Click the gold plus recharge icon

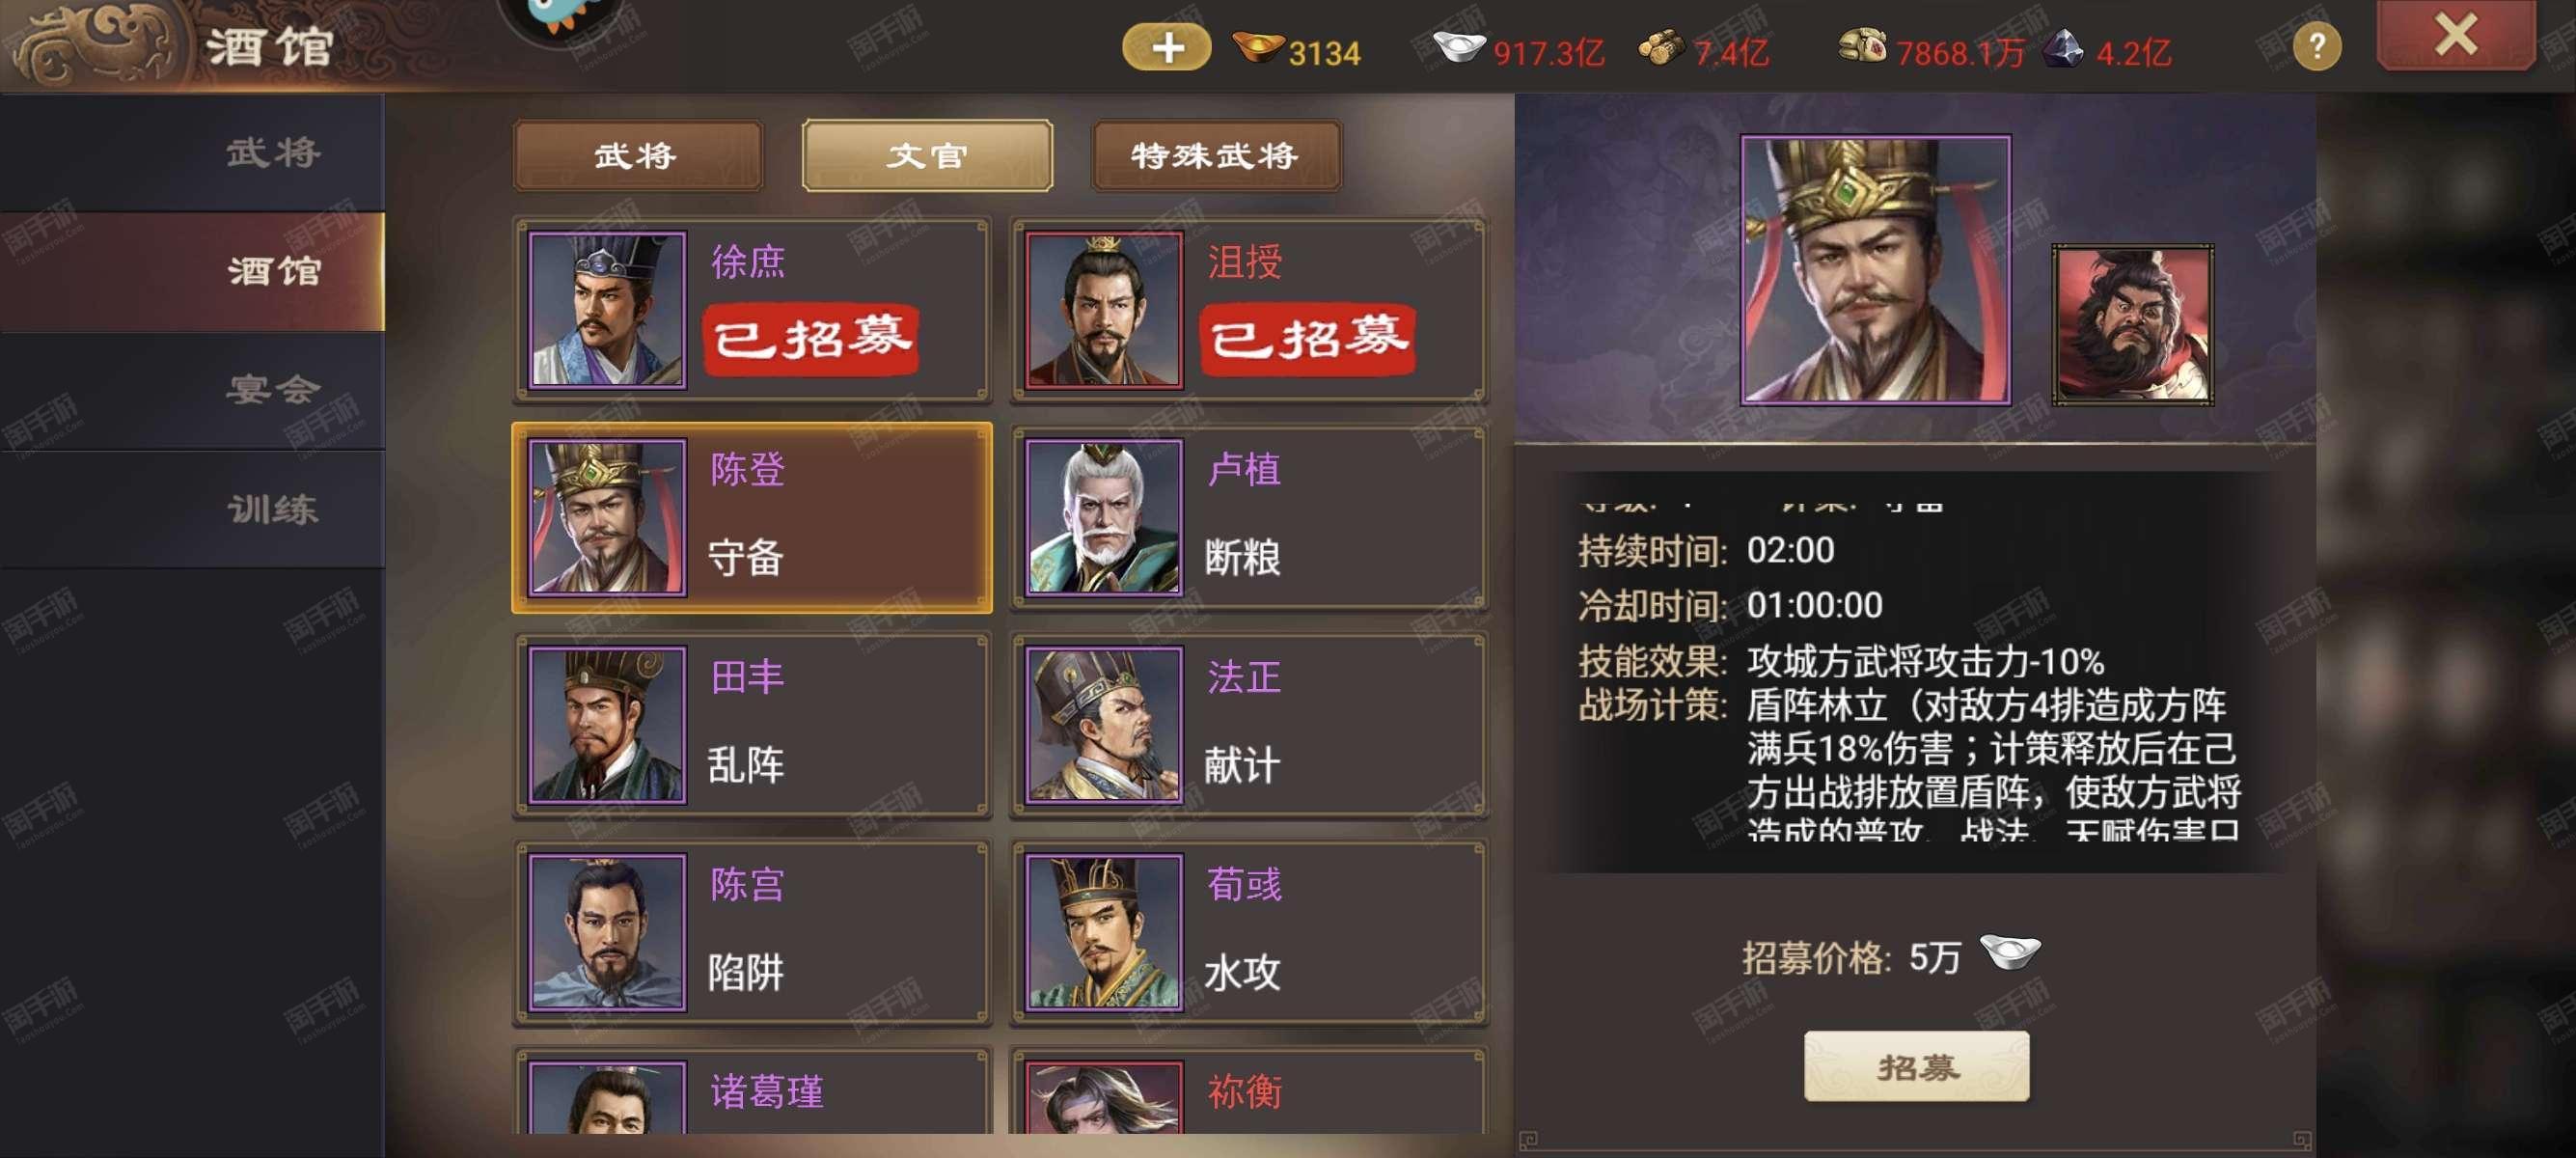[1166, 47]
